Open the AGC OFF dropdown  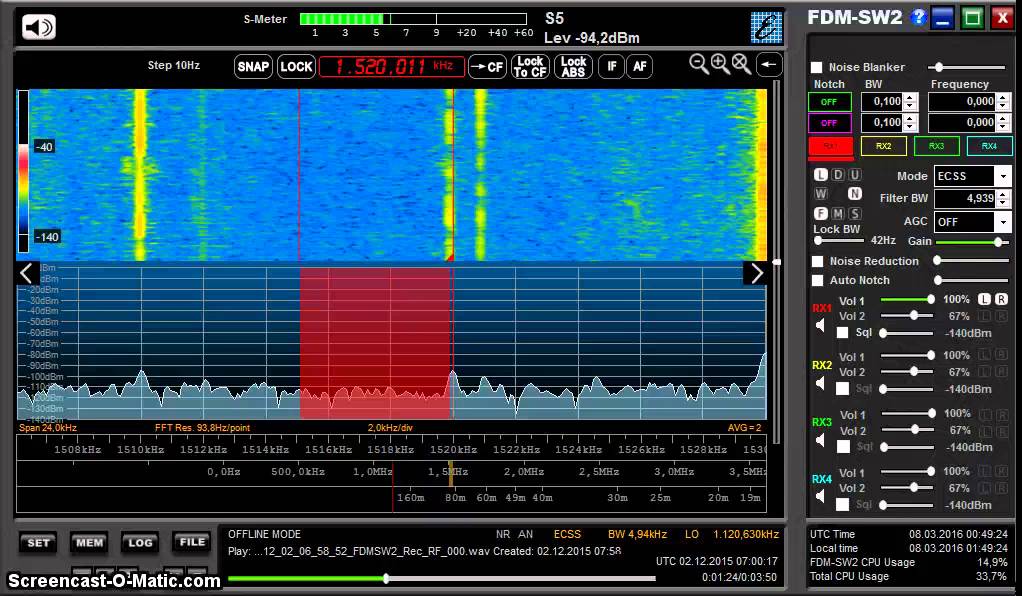coord(1003,222)
